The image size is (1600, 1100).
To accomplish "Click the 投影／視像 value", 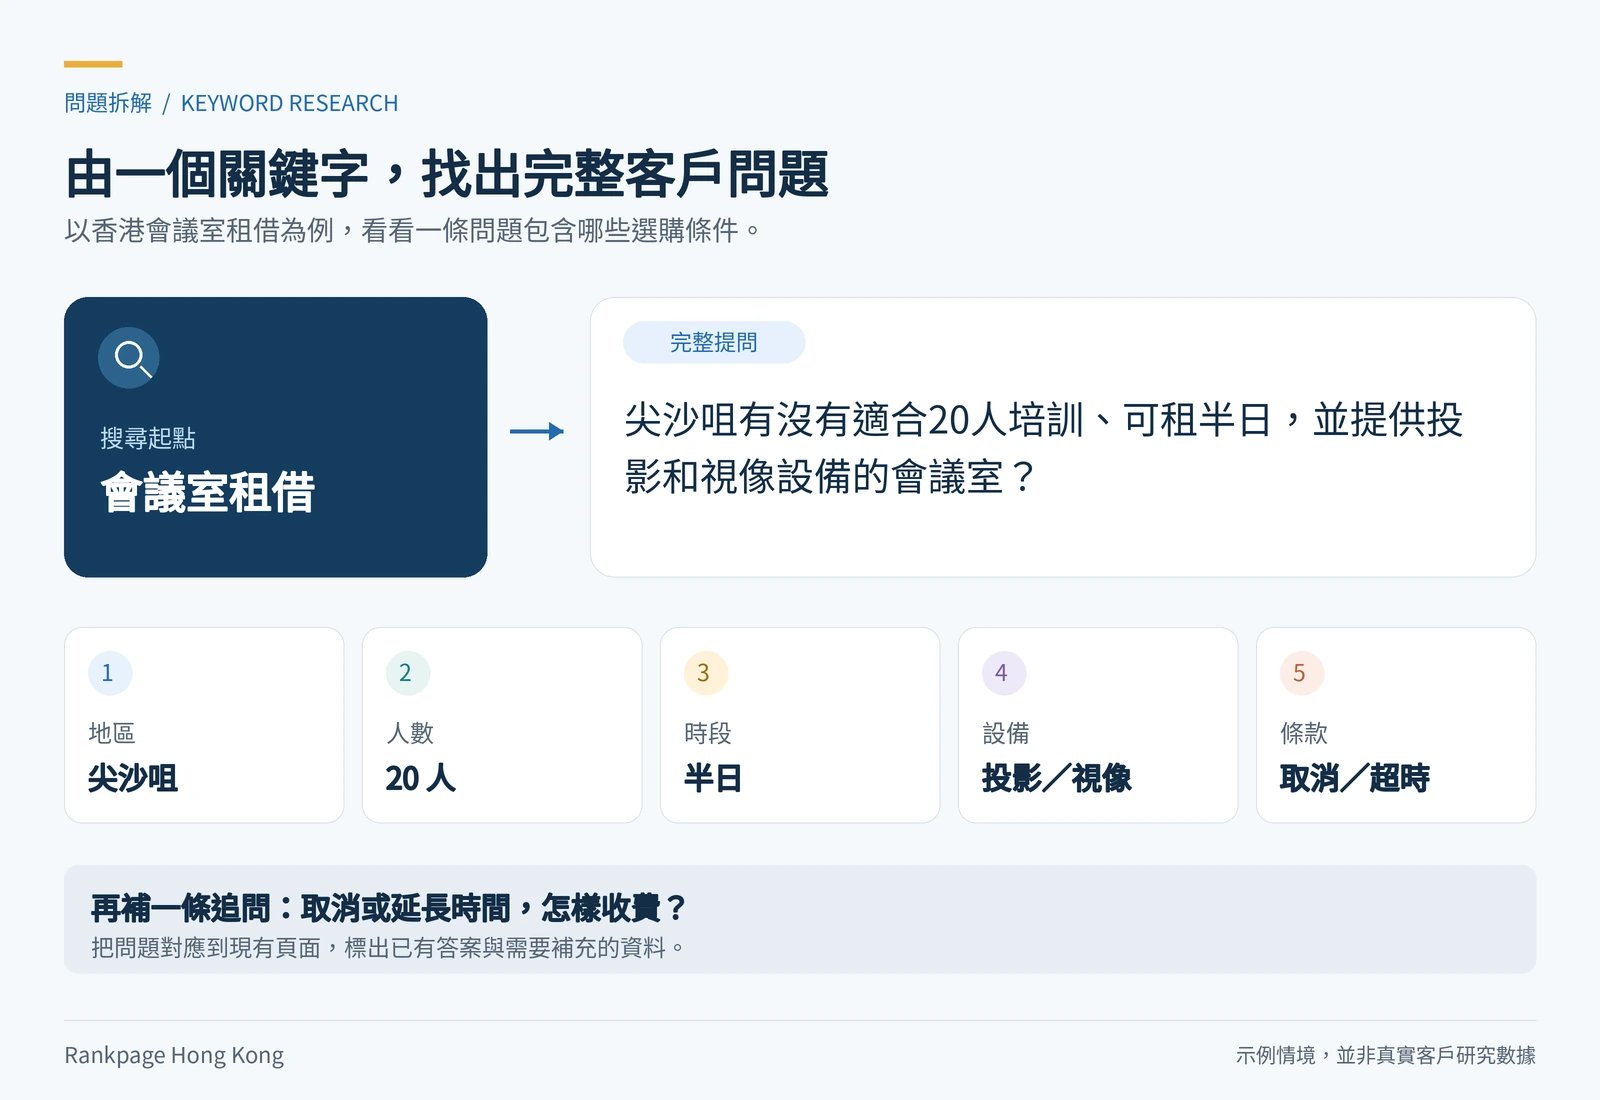I will (1057, 778).
